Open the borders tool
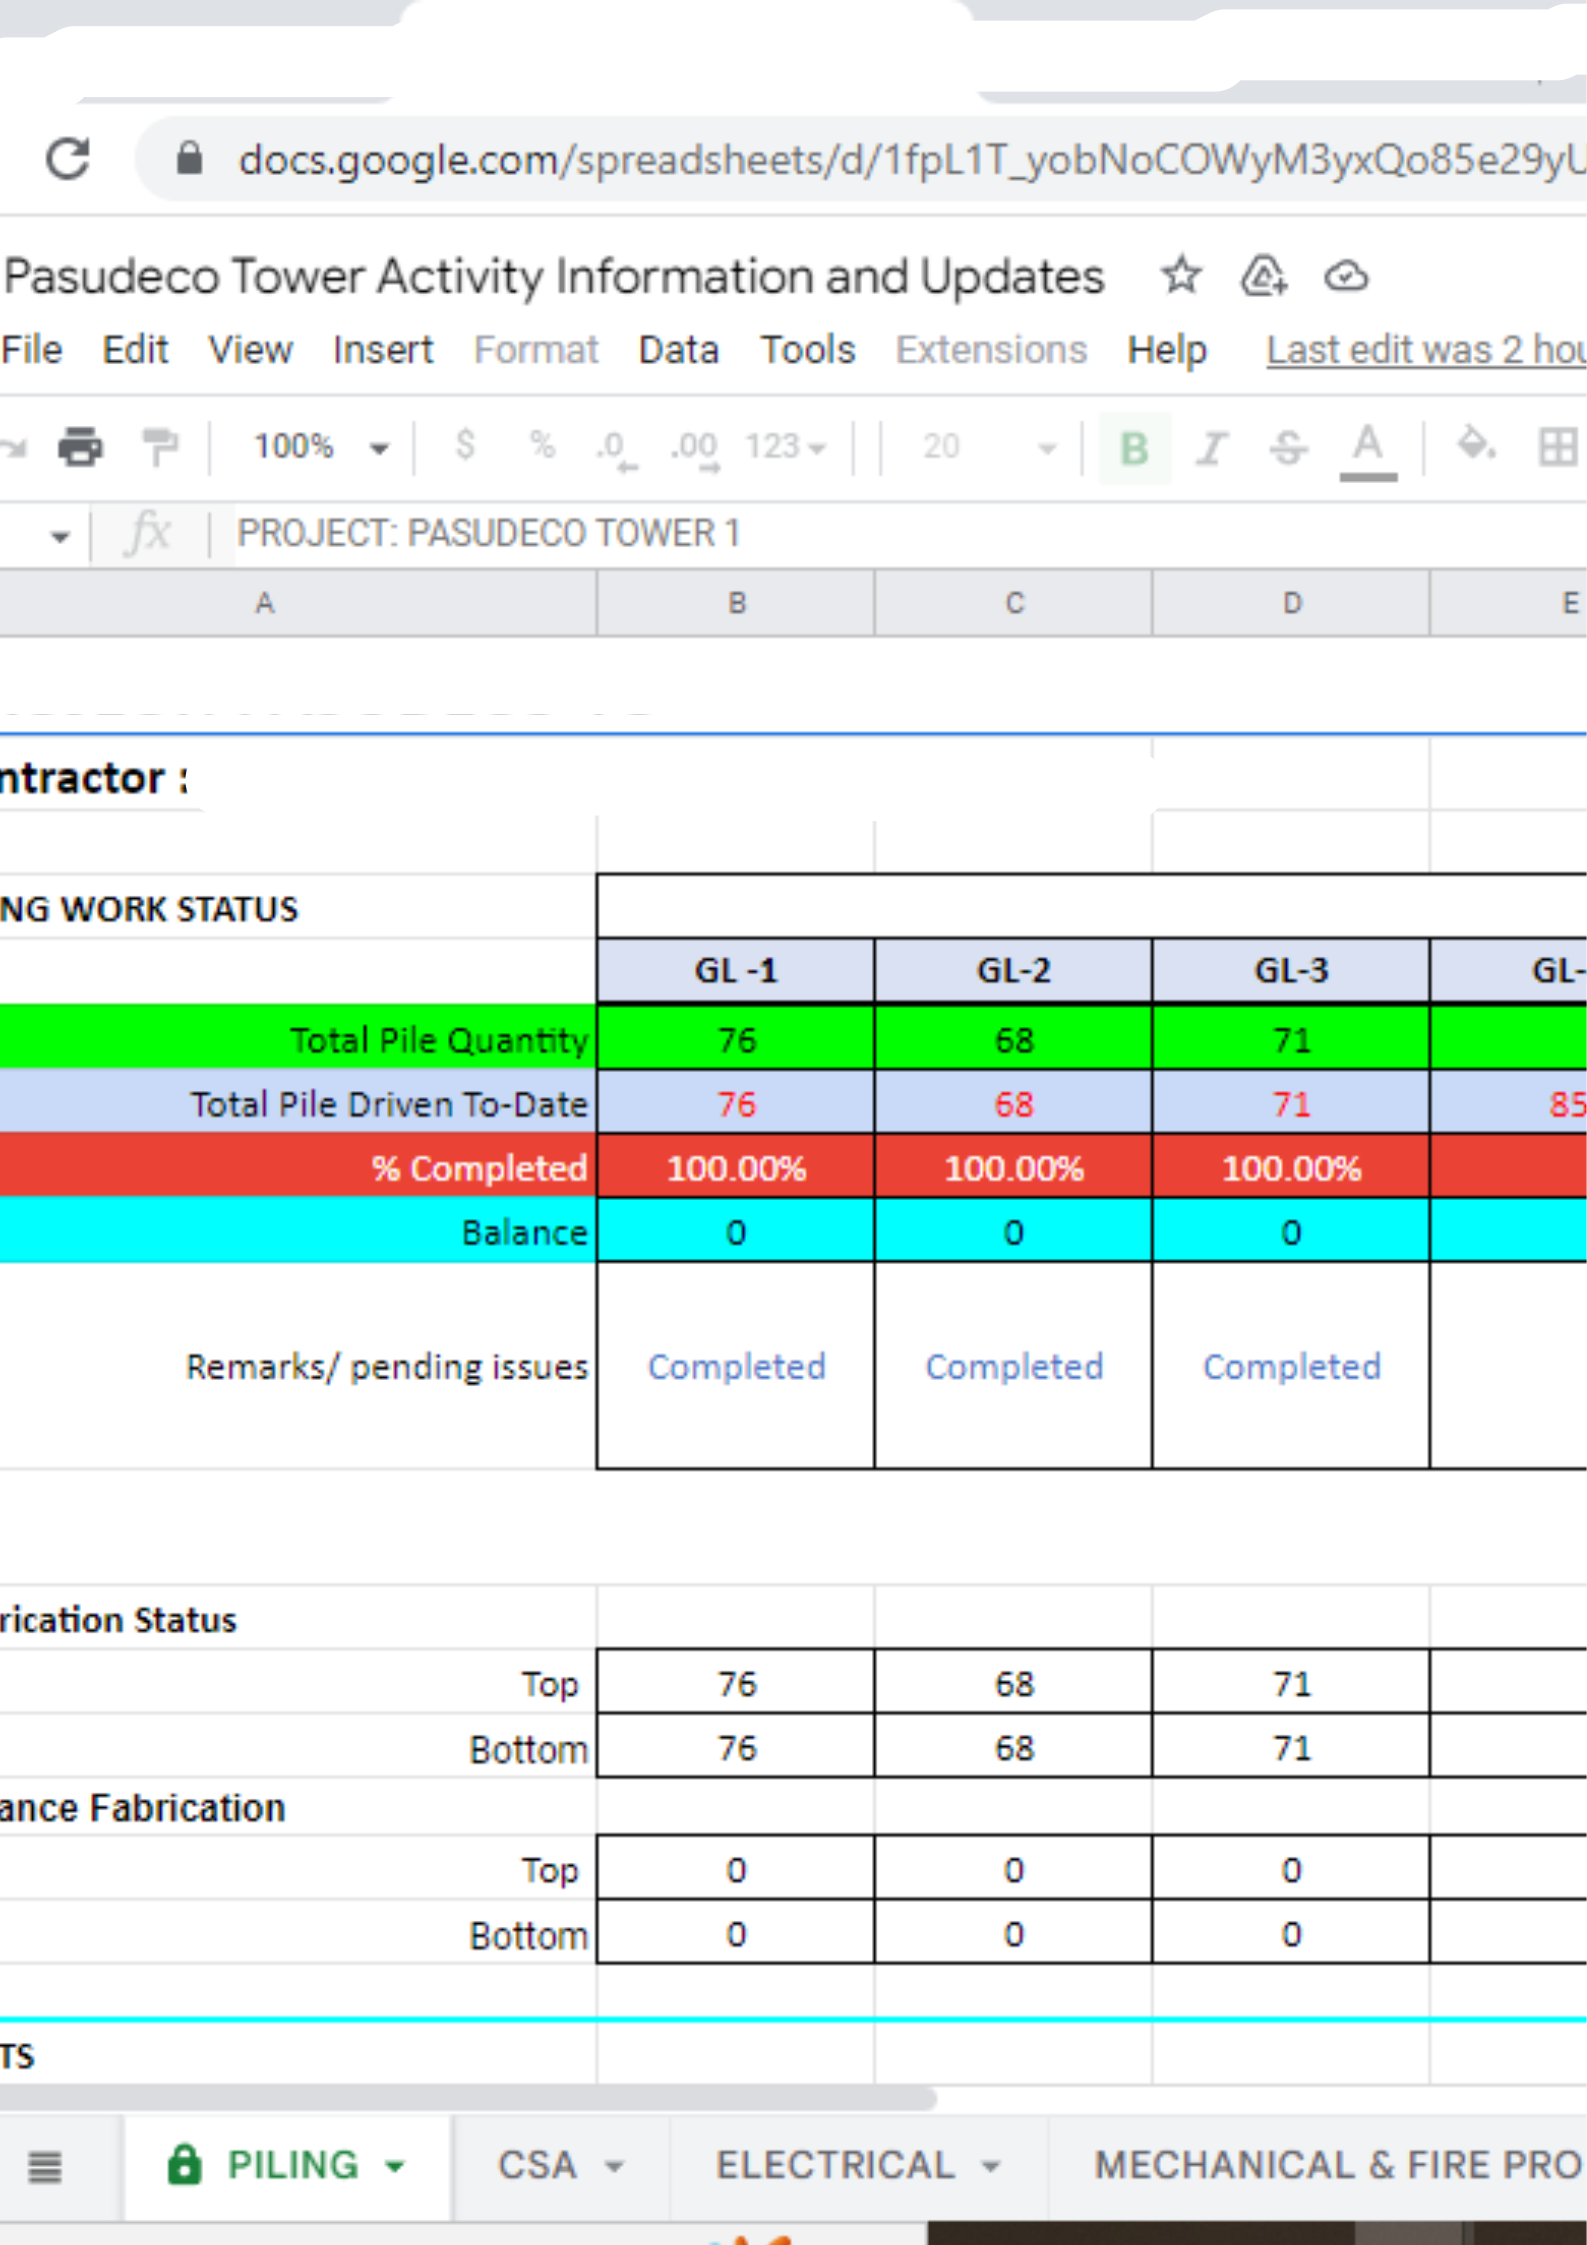1587x2245 pixels. pos(1557,447)
